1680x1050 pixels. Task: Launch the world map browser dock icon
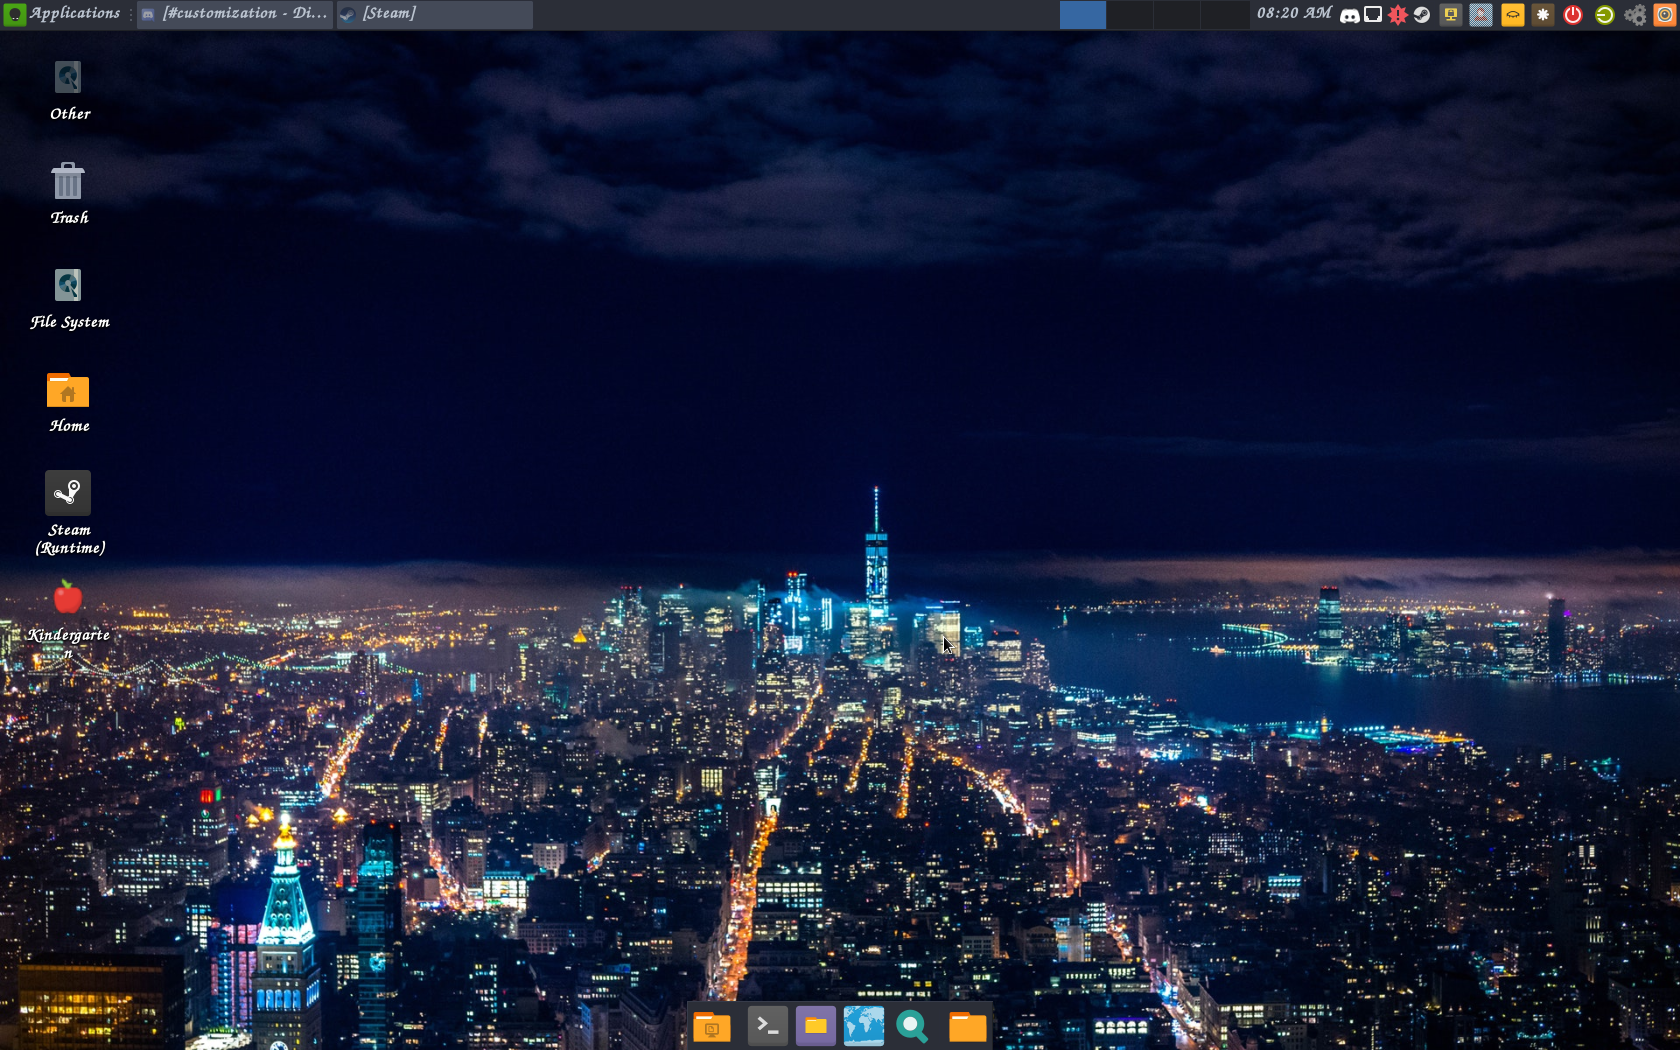[x=864, y=1026]
